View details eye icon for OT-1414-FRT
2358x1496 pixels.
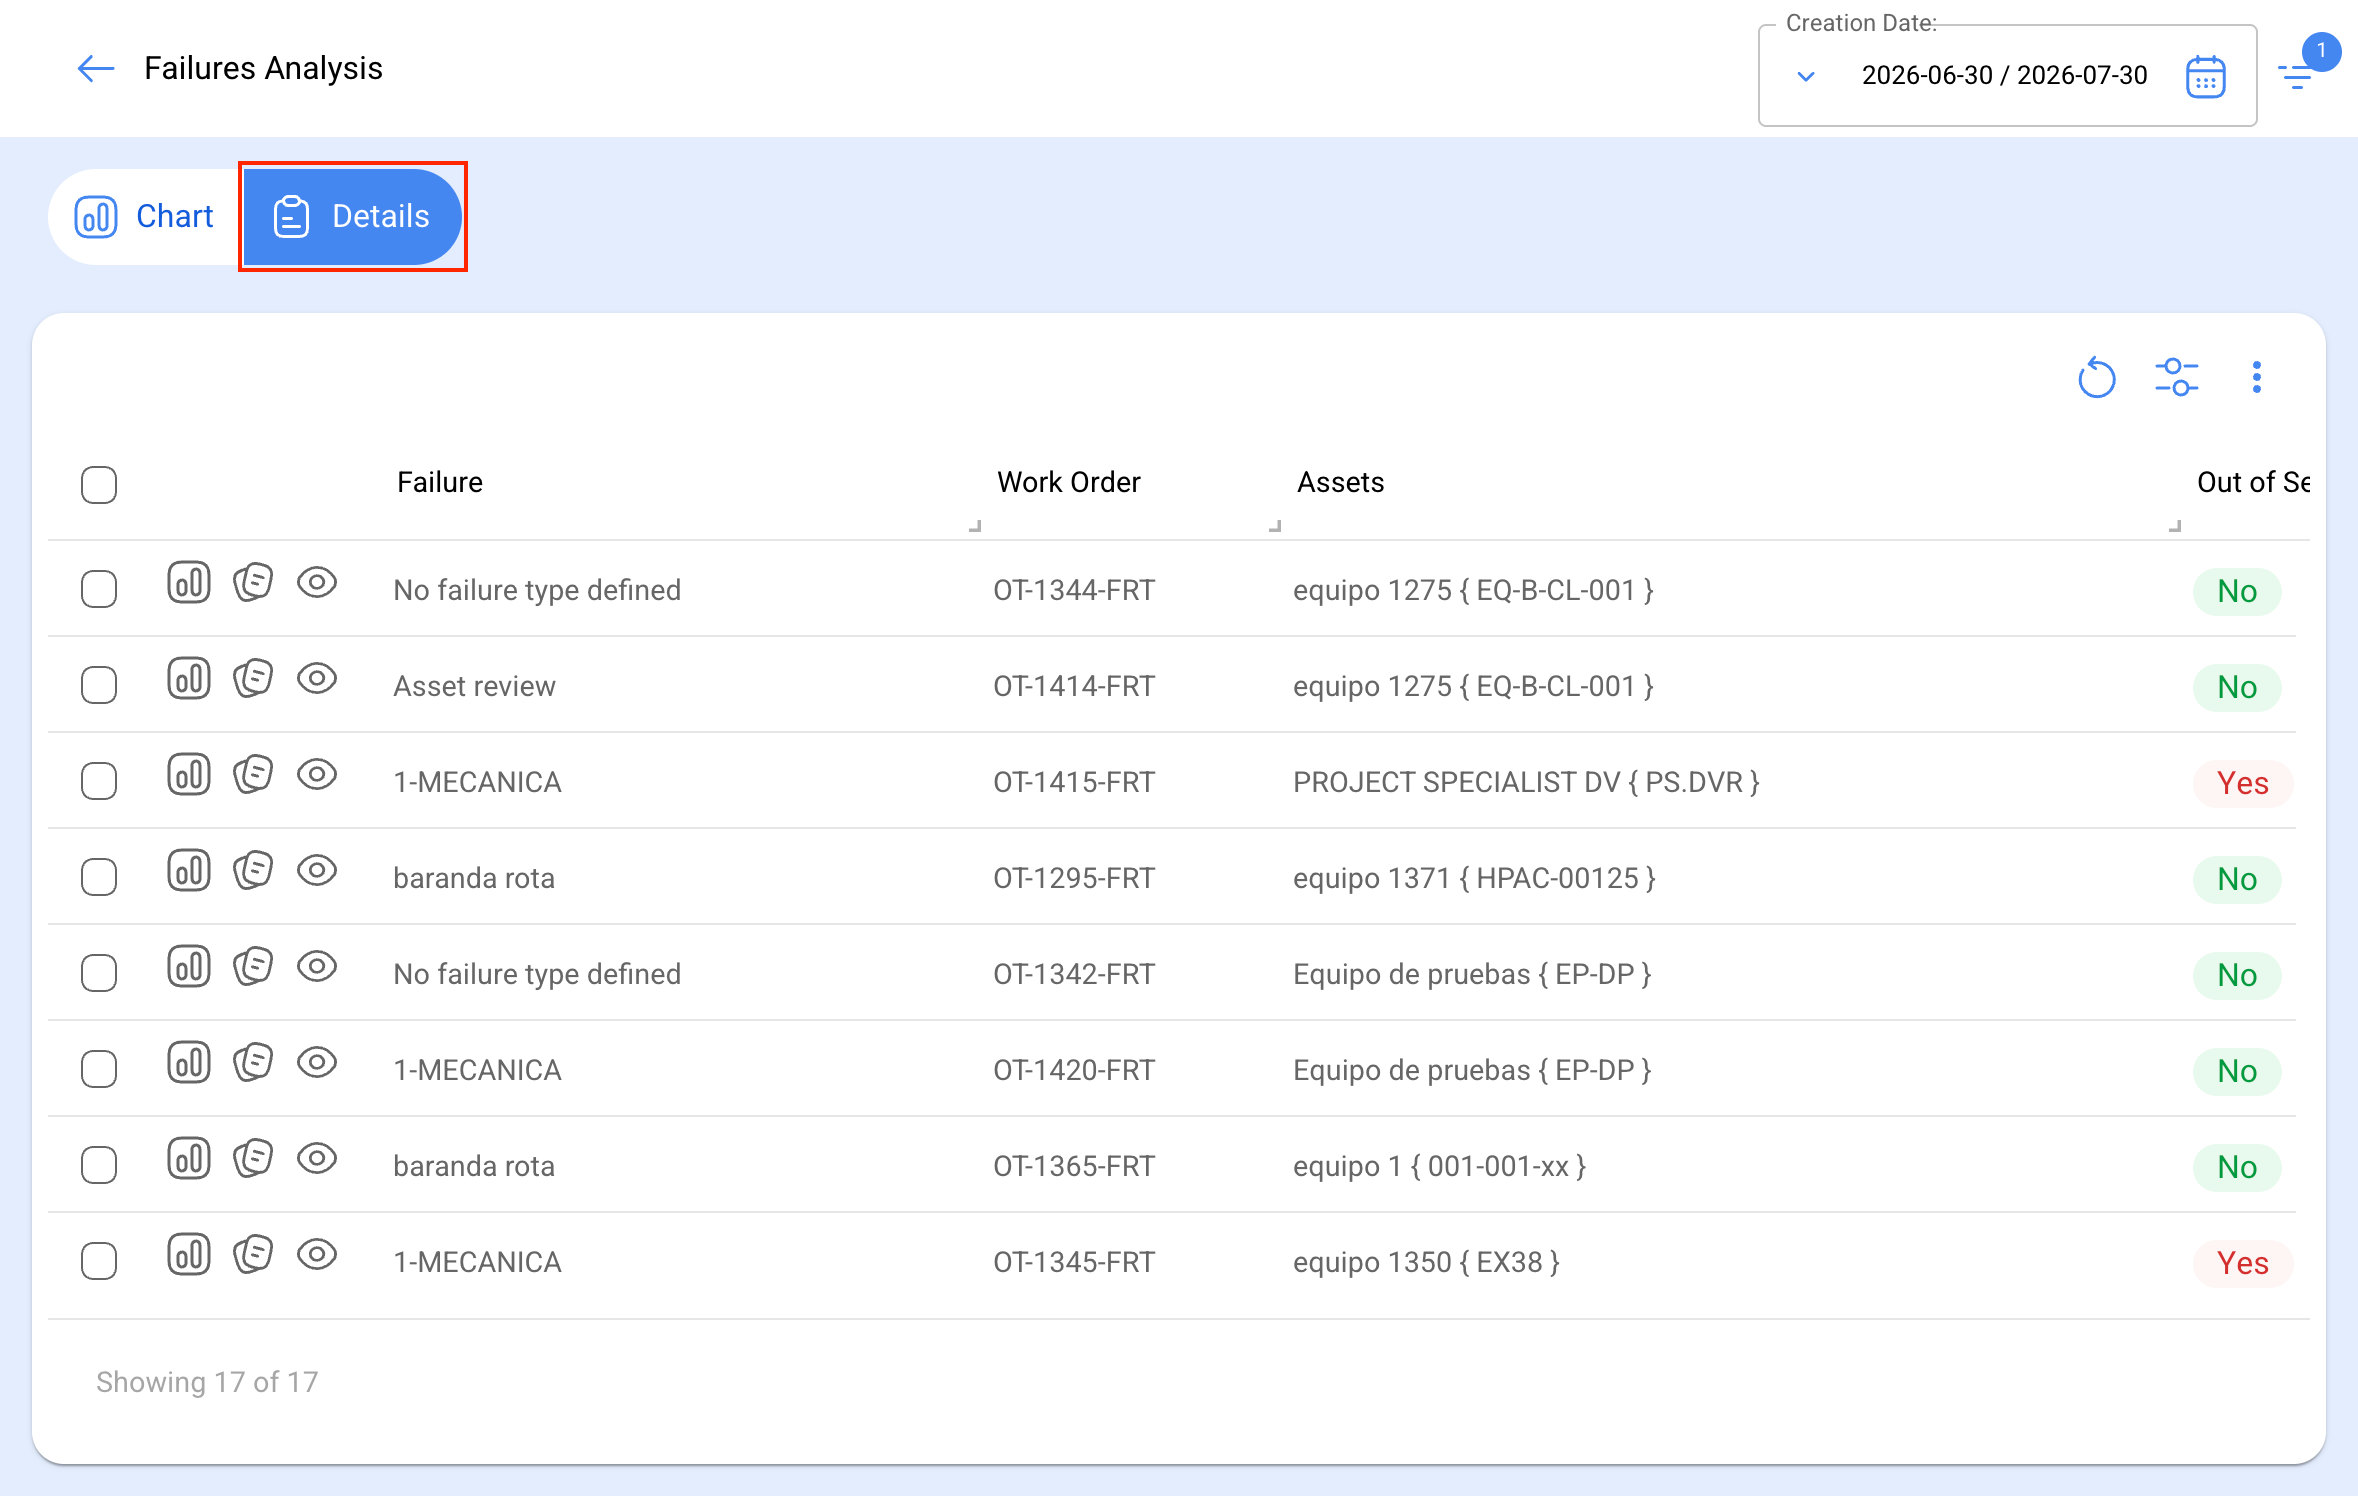(x=317, y=678)
